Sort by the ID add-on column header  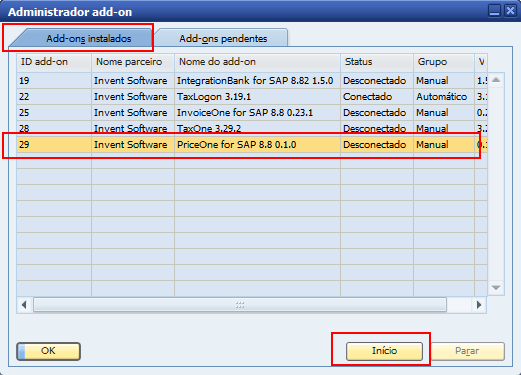pyautogui.click(x=54, y=62)
